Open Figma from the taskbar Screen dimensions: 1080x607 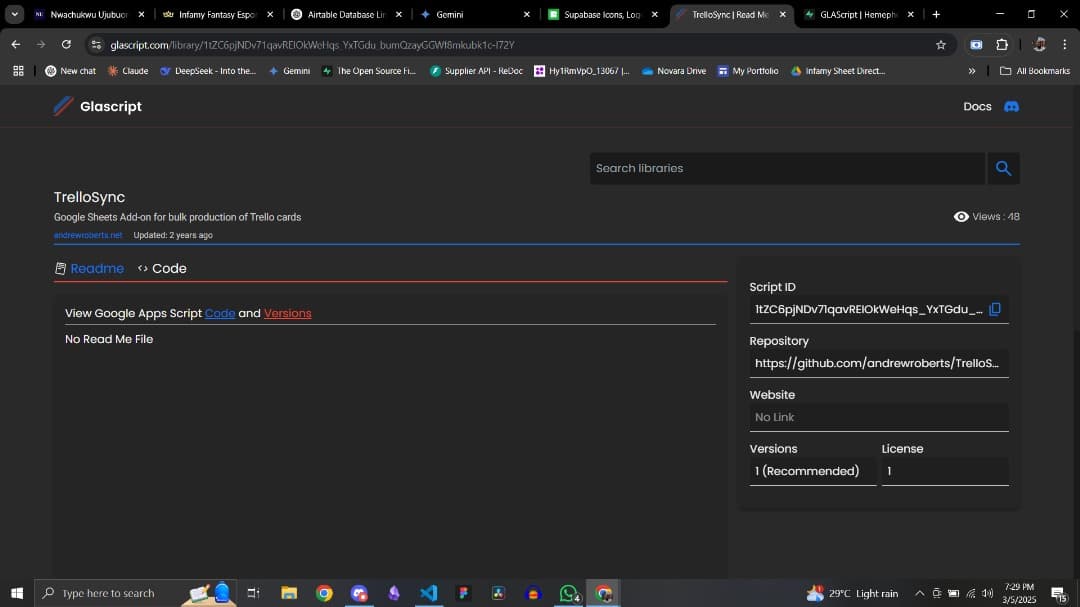(x=464, y=593)
